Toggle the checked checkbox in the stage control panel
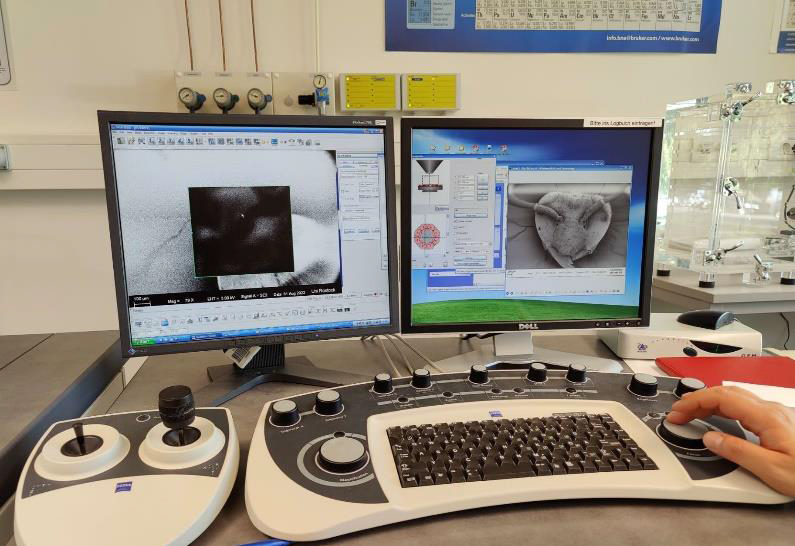Screen dimensions: 795x546 pos(456,222)
